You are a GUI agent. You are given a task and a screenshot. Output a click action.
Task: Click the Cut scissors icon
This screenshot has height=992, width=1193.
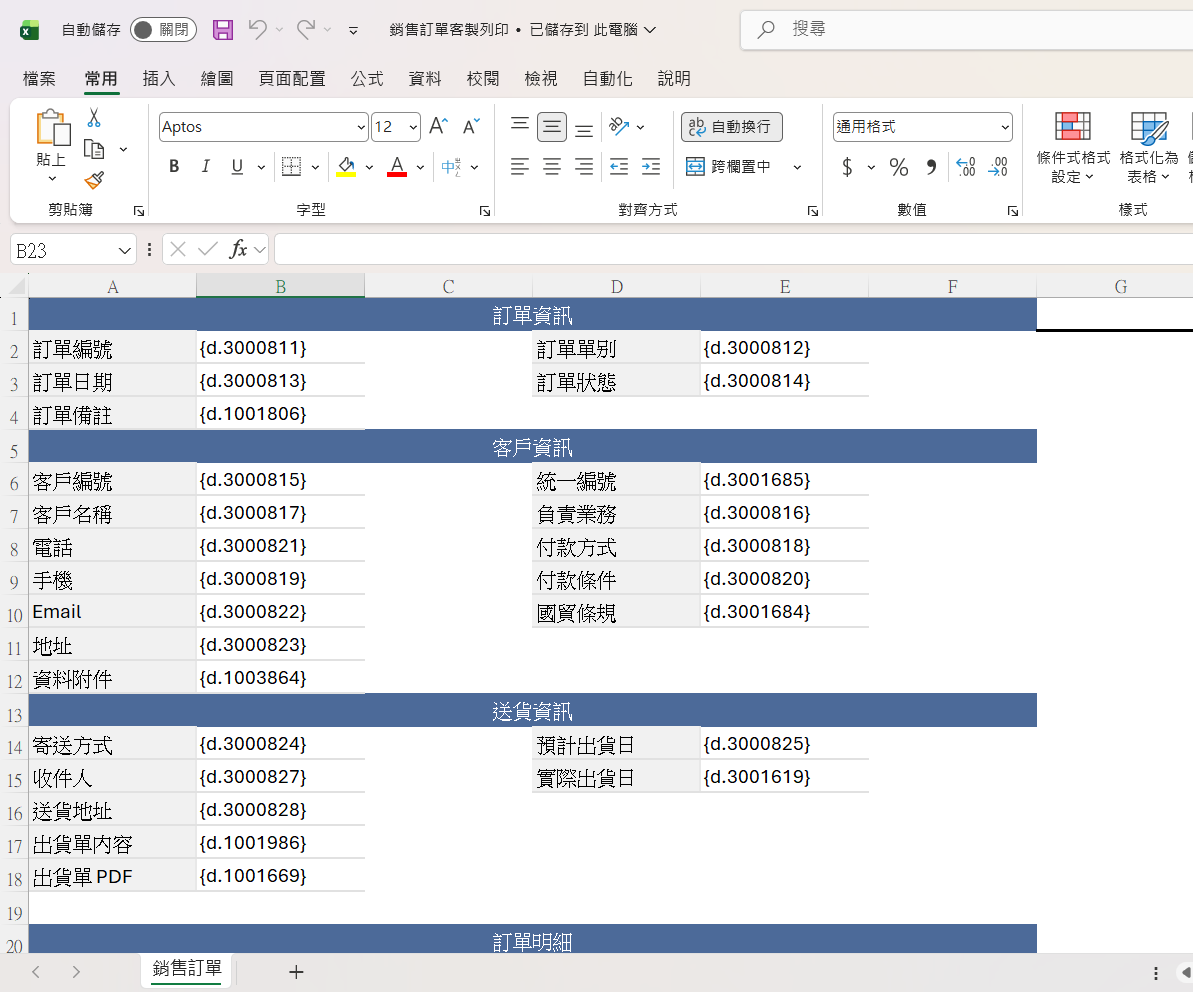[94, 118]
